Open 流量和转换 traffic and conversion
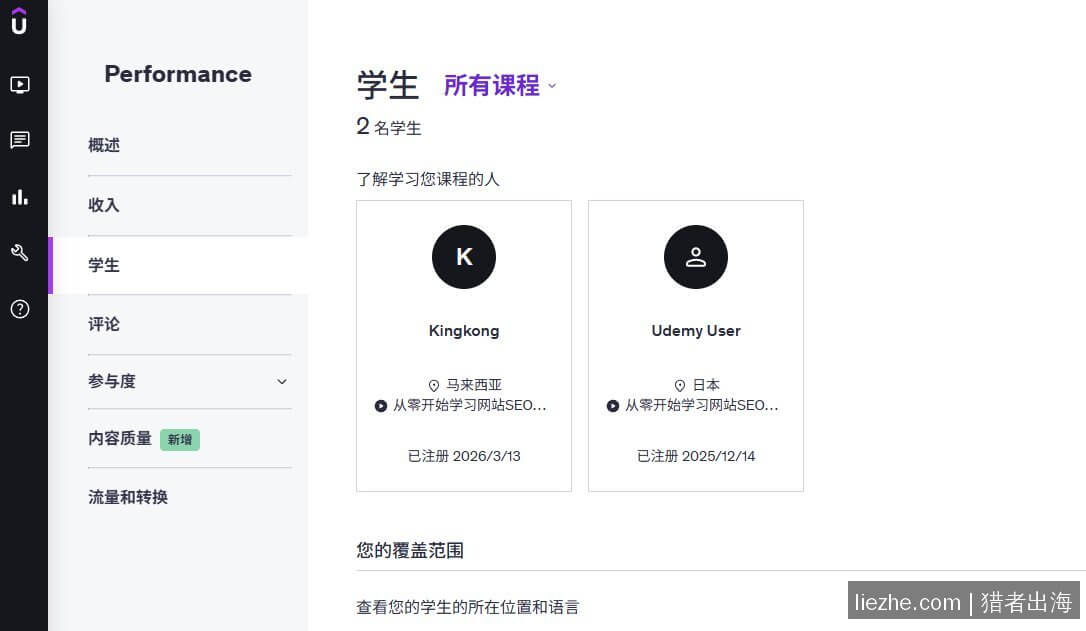Image resolution: width=1086 pixels, height=631 pixels. [x=128, y=497]
